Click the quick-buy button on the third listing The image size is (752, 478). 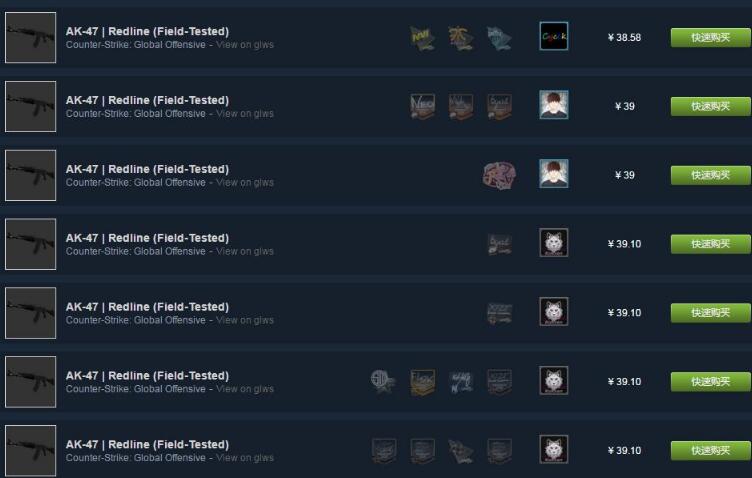coord(711,175)
